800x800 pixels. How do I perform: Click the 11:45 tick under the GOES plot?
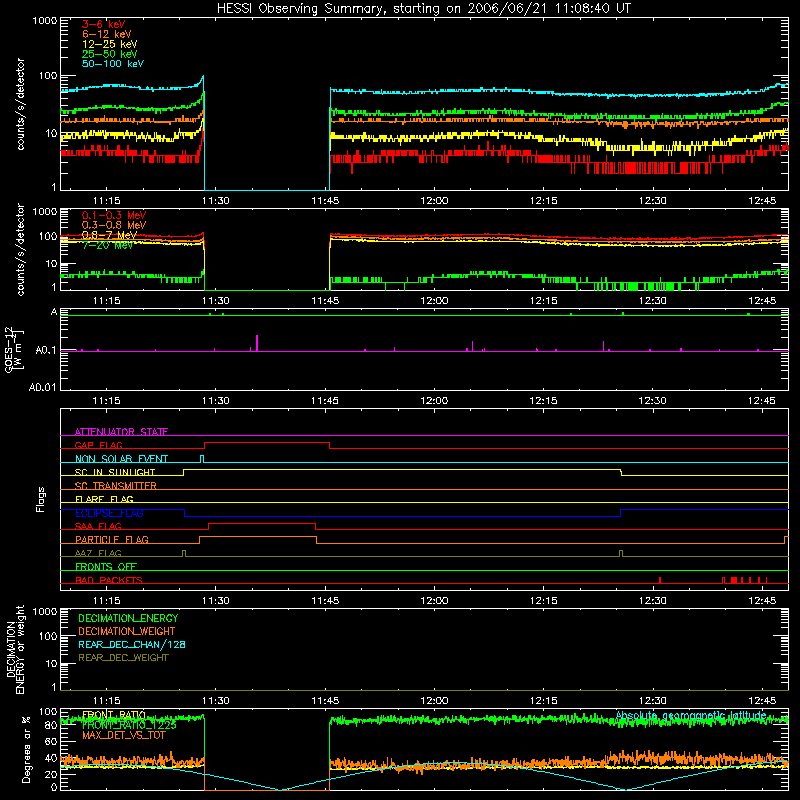coord(324,401)
